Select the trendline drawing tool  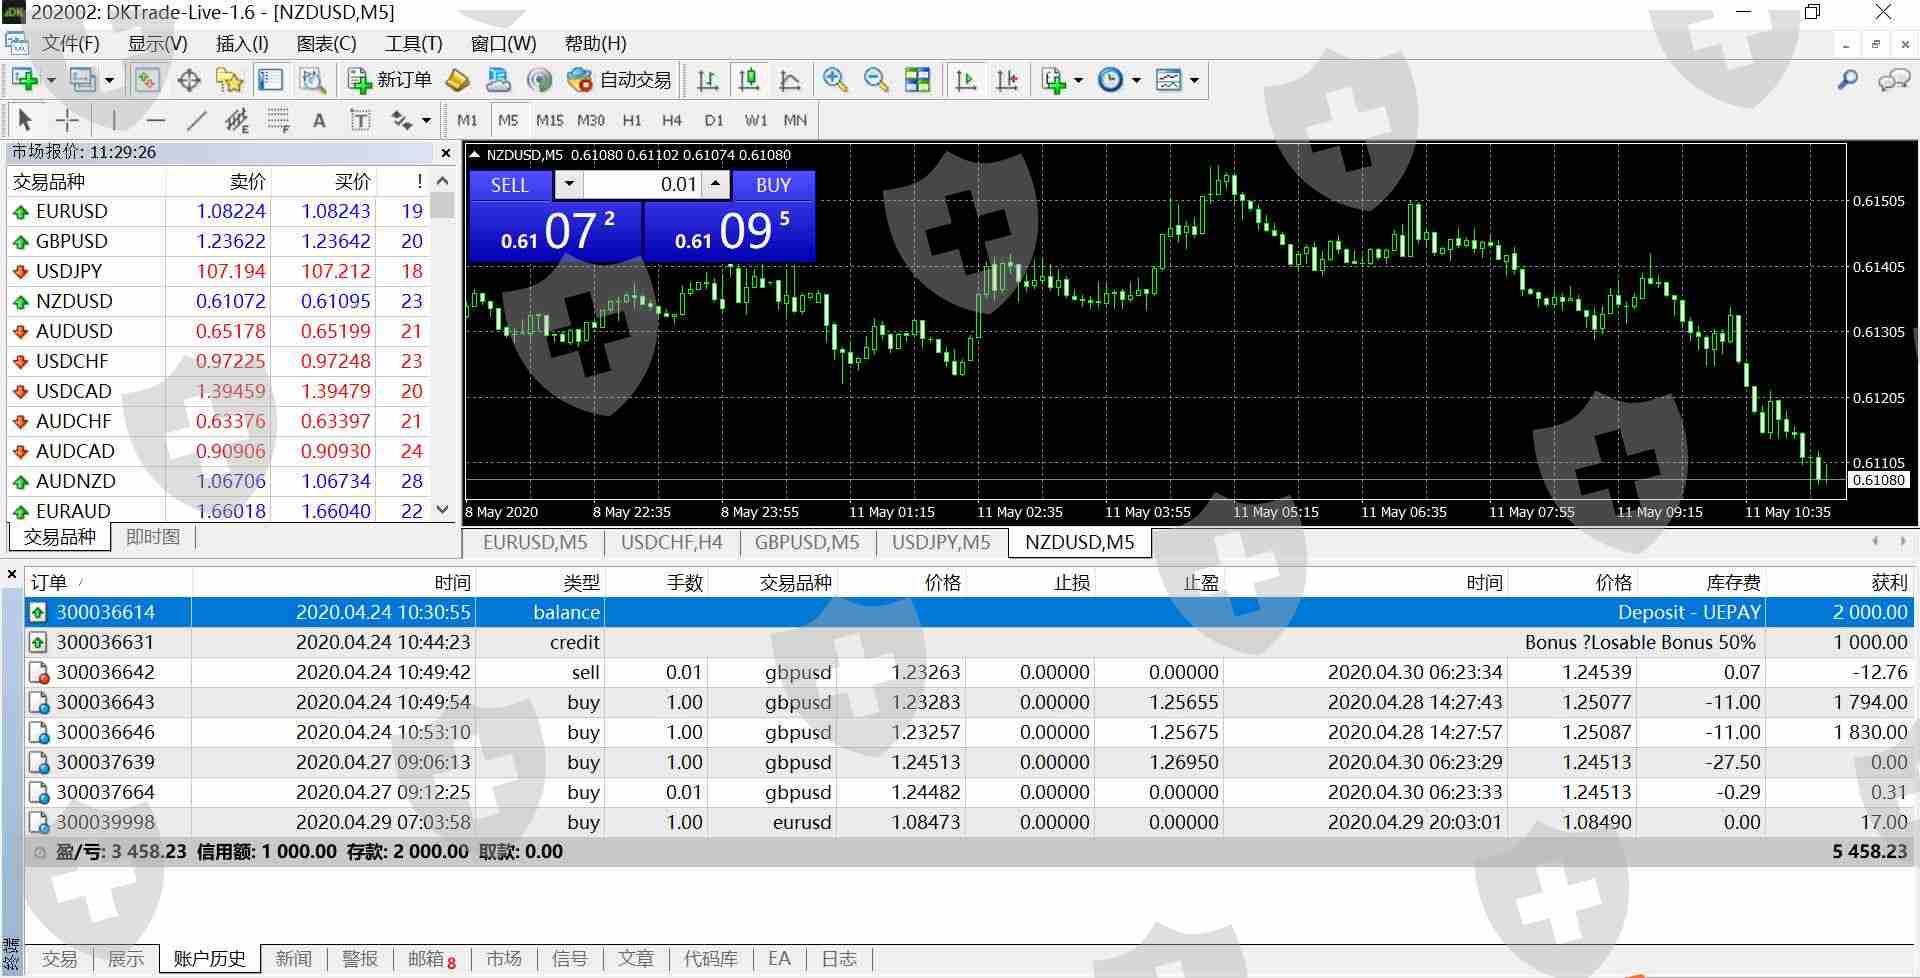click(196, 121)
